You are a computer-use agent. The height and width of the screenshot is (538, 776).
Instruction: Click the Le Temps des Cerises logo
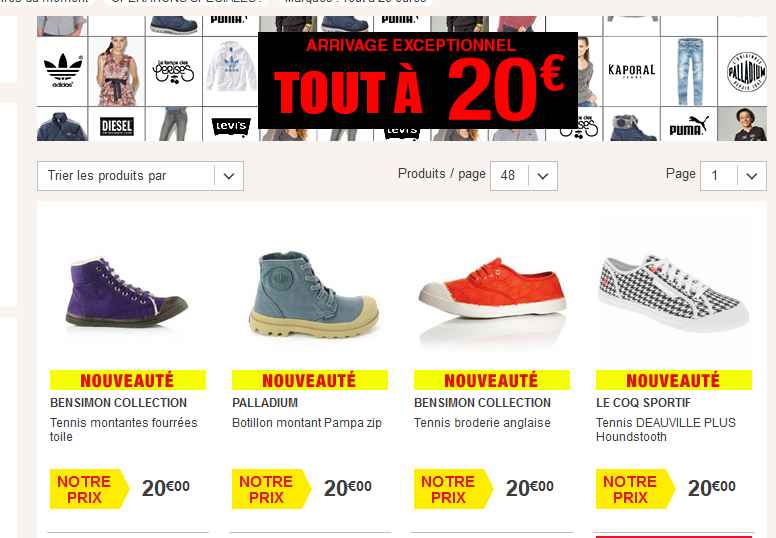coord(173,72)
